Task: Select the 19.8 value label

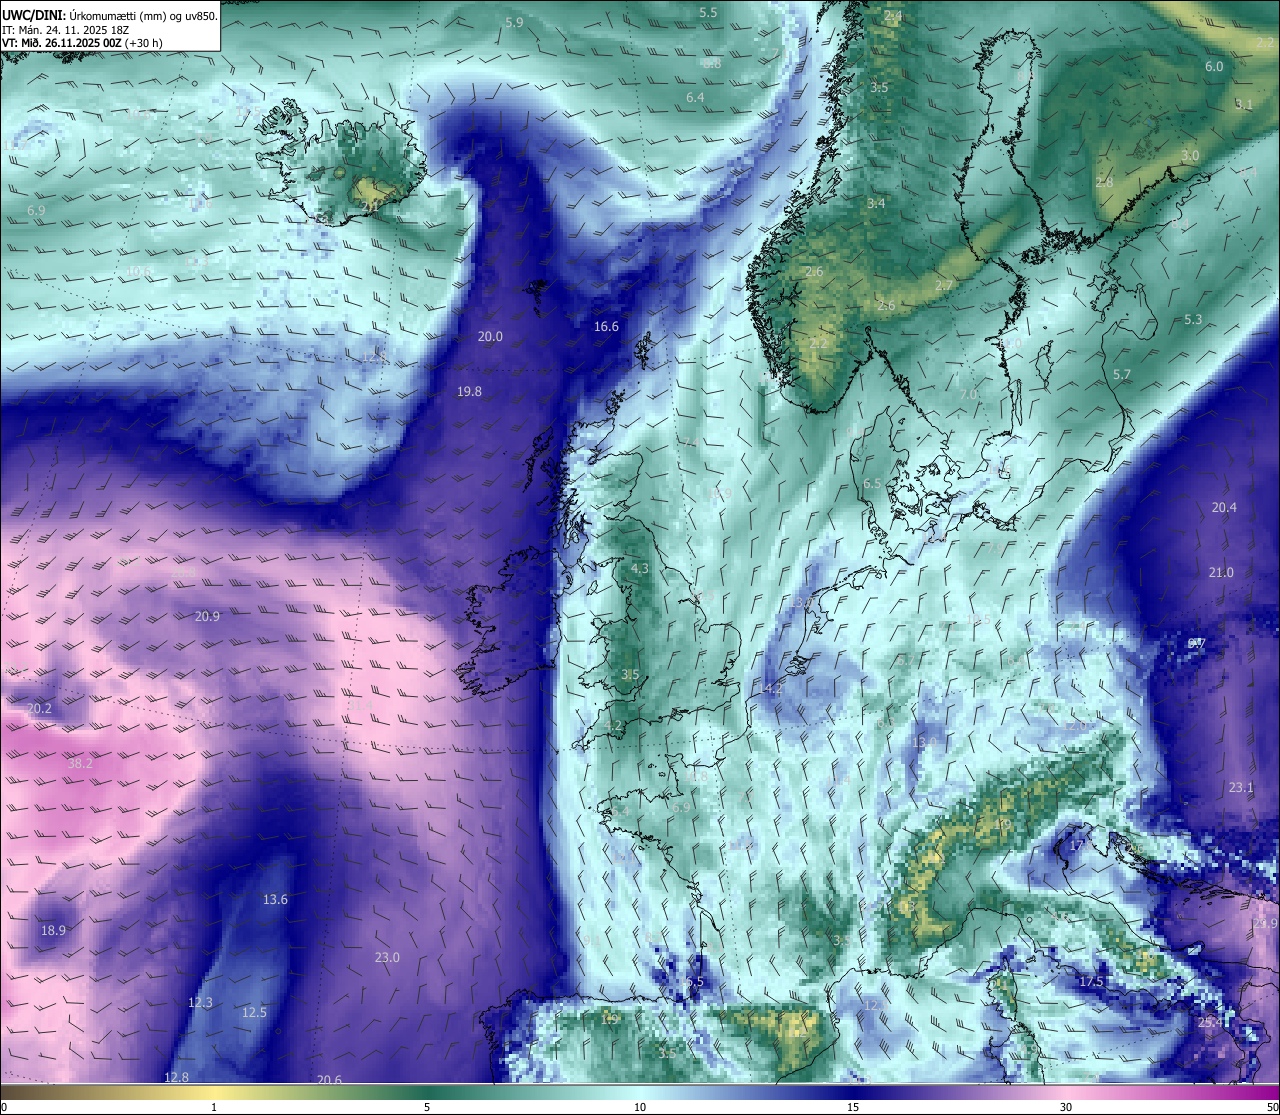Action: tap(469, 392)
